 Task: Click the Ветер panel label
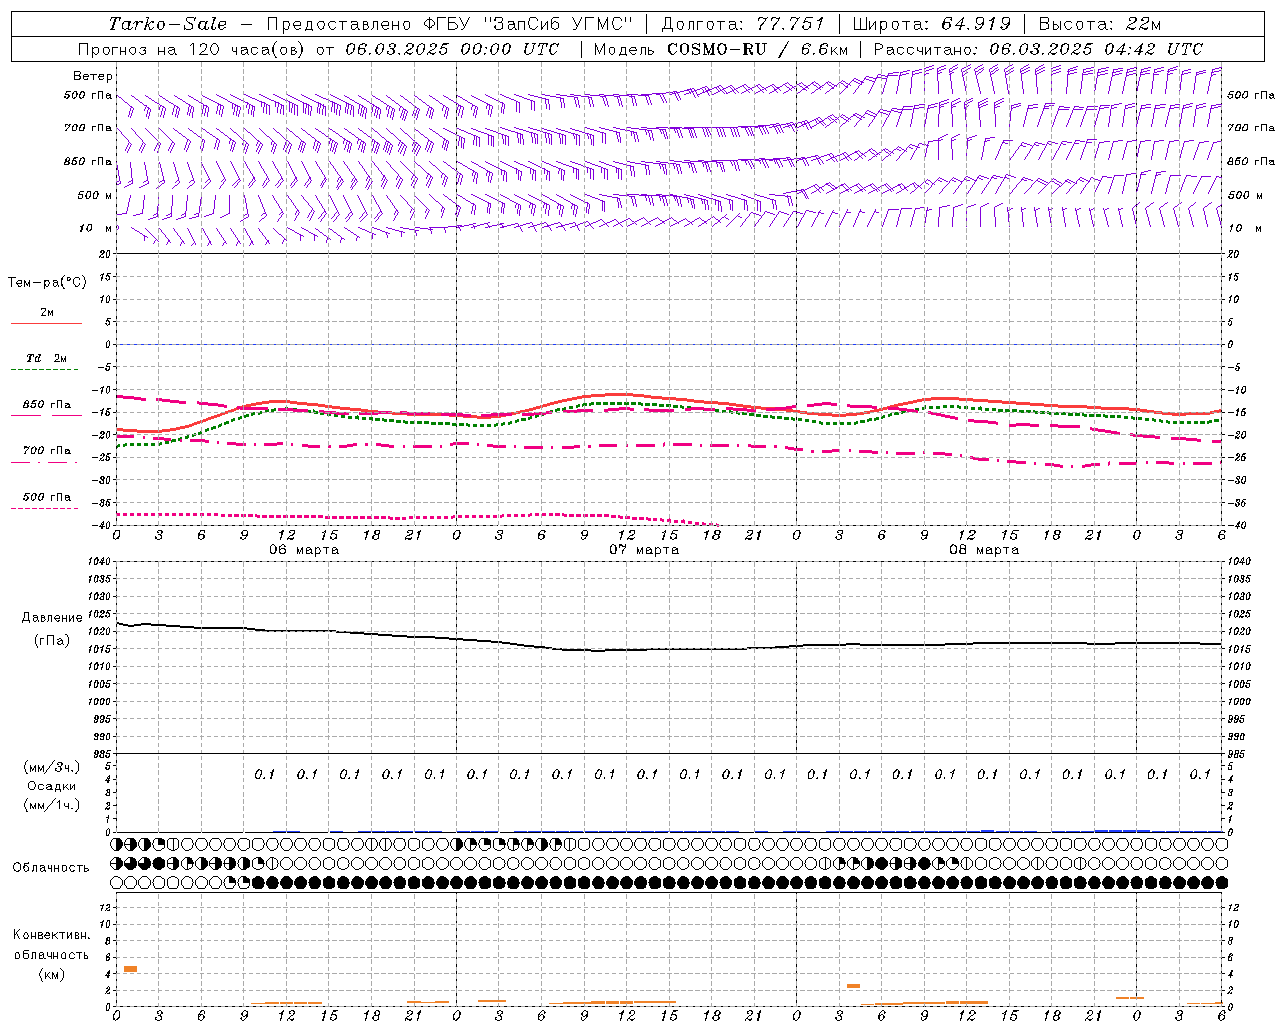coord(92,76)
